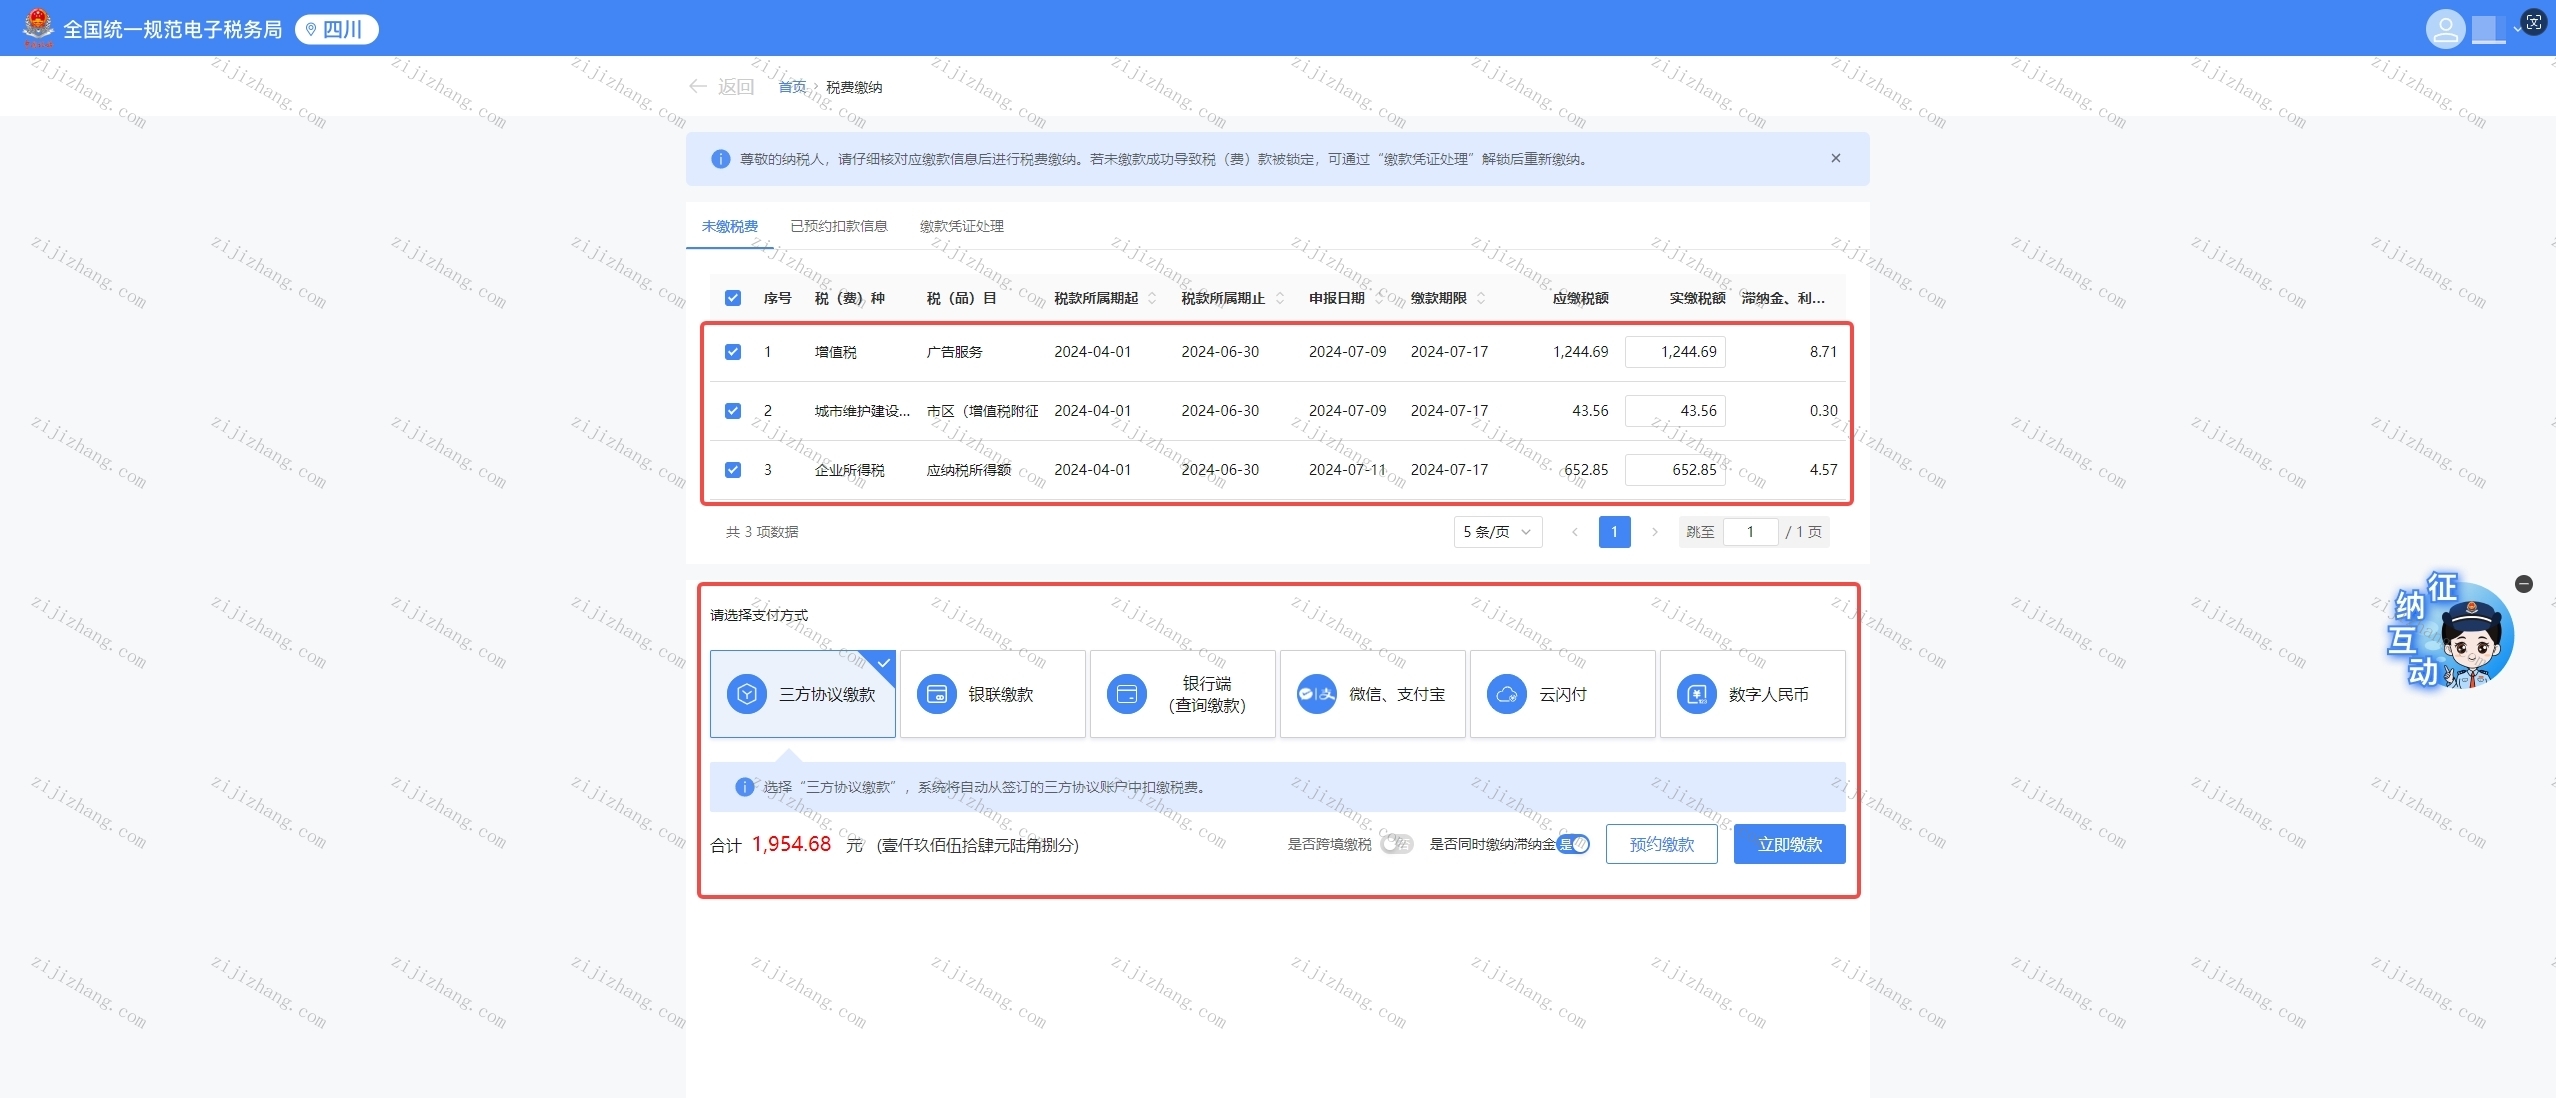The width and height of the screenshot is (2556, 1098).
Task: Sort by 税款所属期起 column
Action: pyautogui.click(x=1152, y=298)
